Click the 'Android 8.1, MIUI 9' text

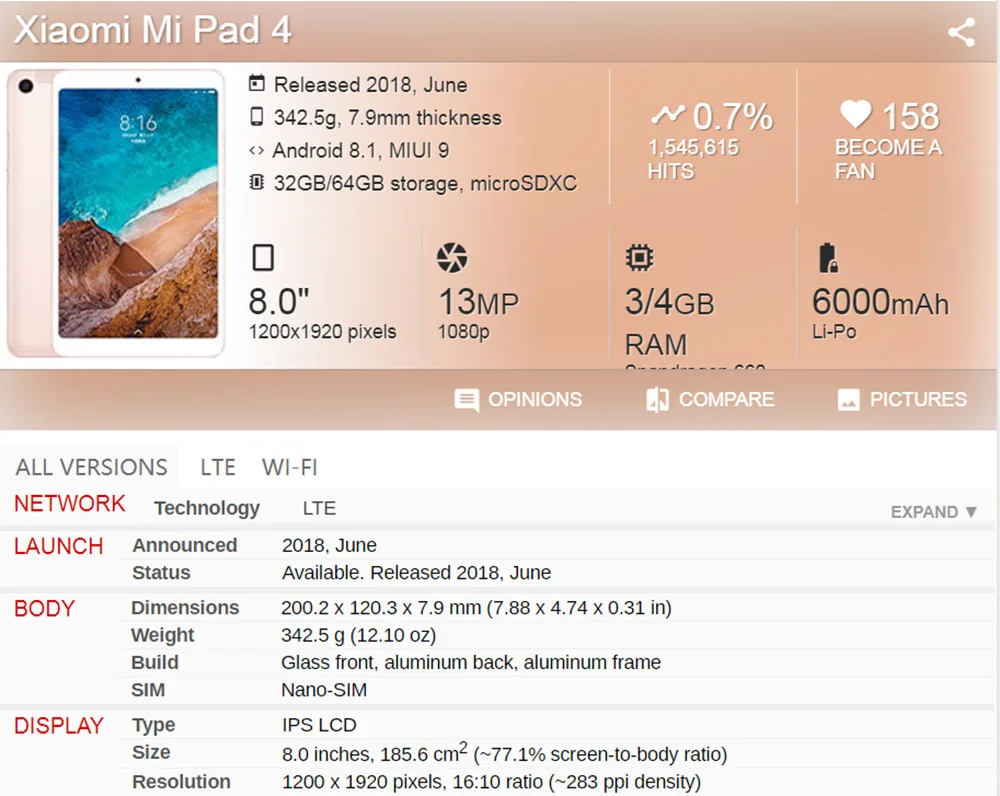361,151
